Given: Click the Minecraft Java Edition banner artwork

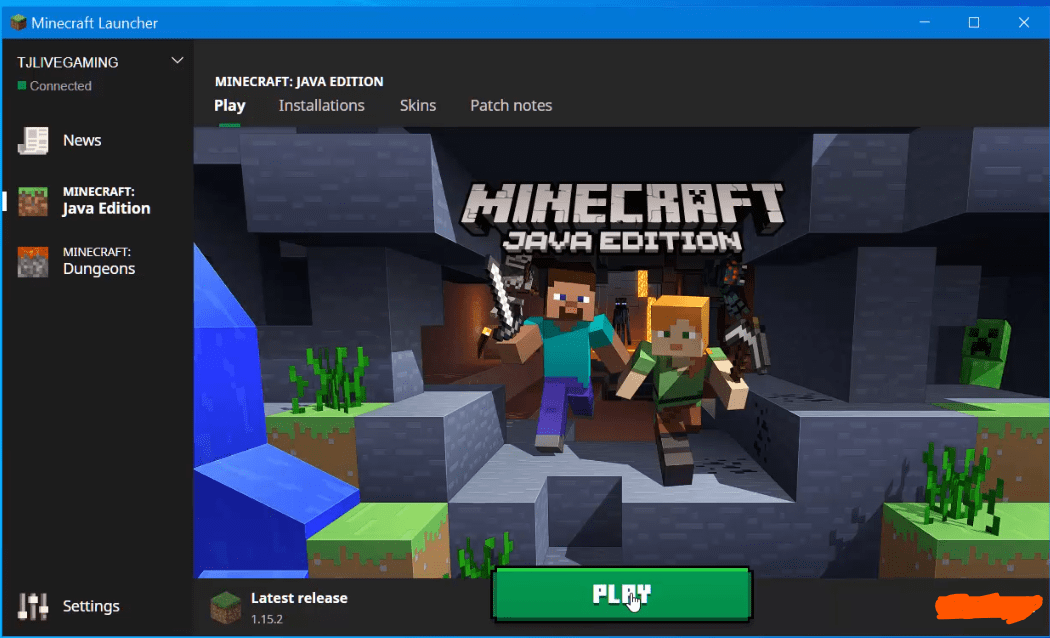Looking at the screenshot, I should 621,352.
